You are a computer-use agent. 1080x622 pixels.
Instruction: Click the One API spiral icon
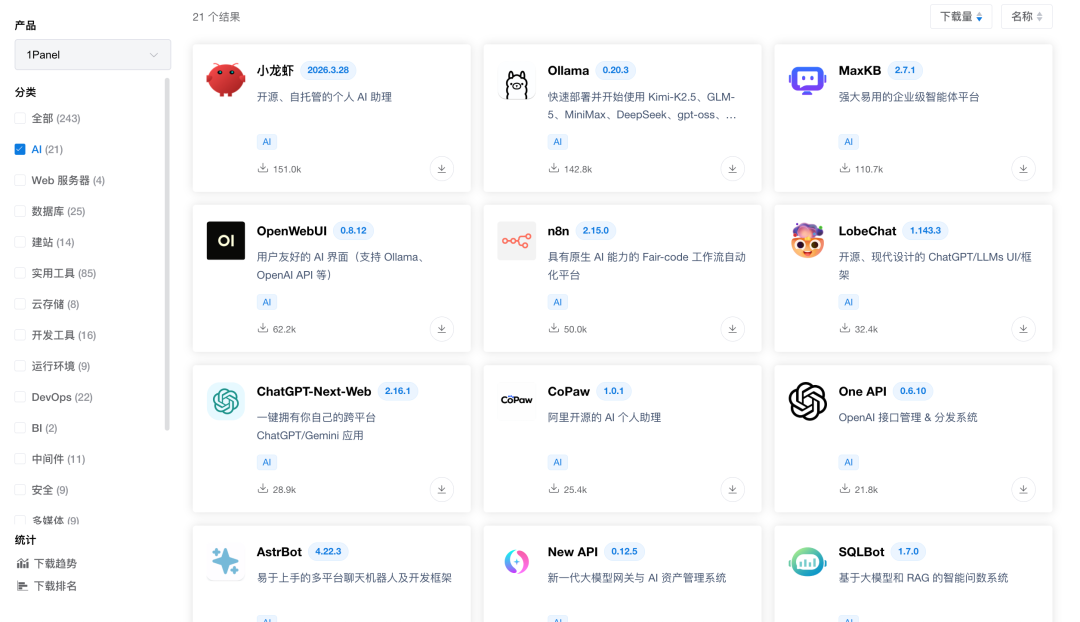tap(807, 400)
